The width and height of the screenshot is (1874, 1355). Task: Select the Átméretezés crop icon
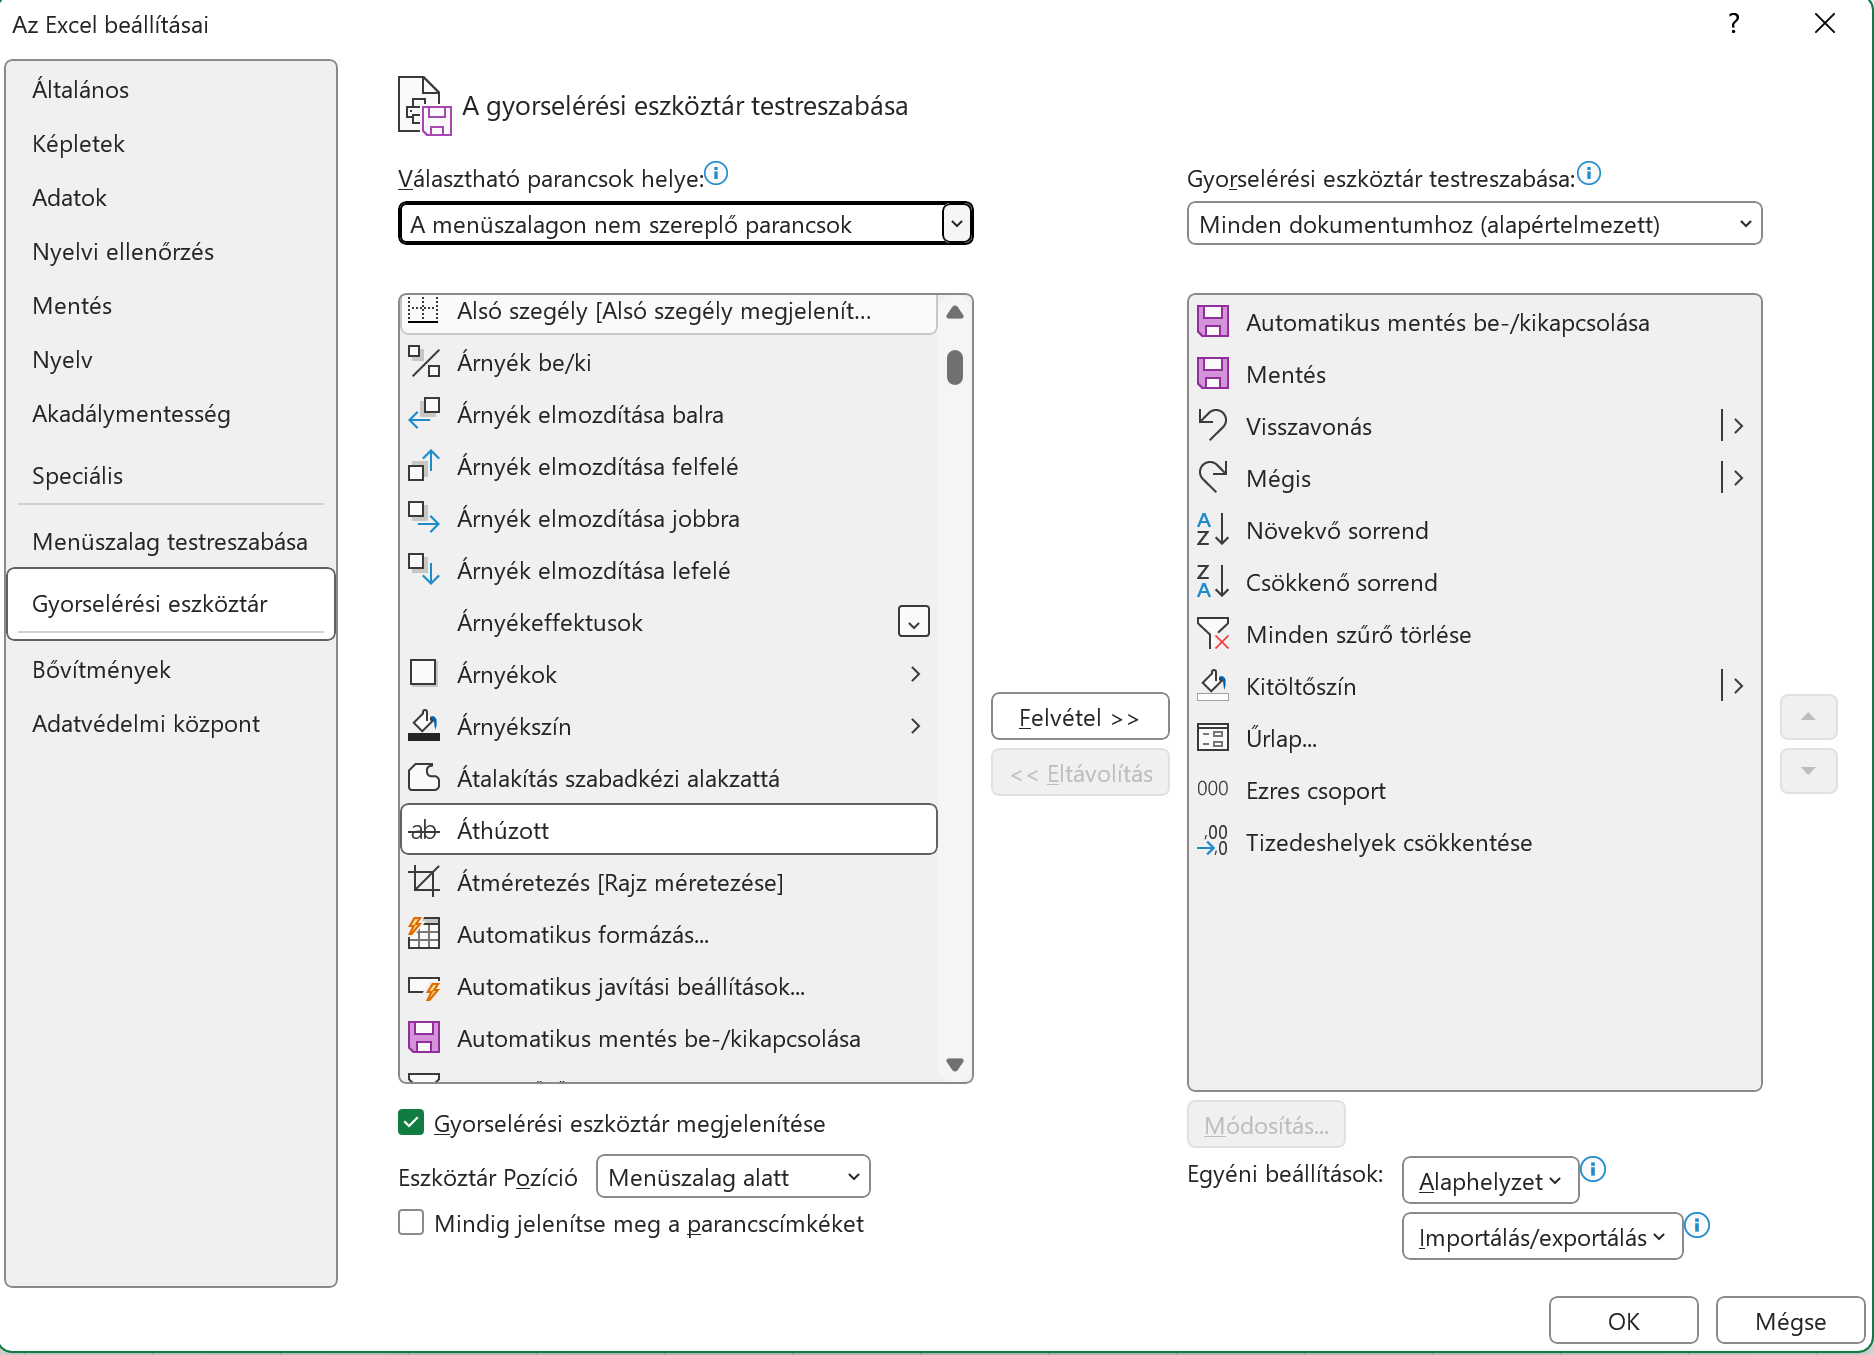424,882
